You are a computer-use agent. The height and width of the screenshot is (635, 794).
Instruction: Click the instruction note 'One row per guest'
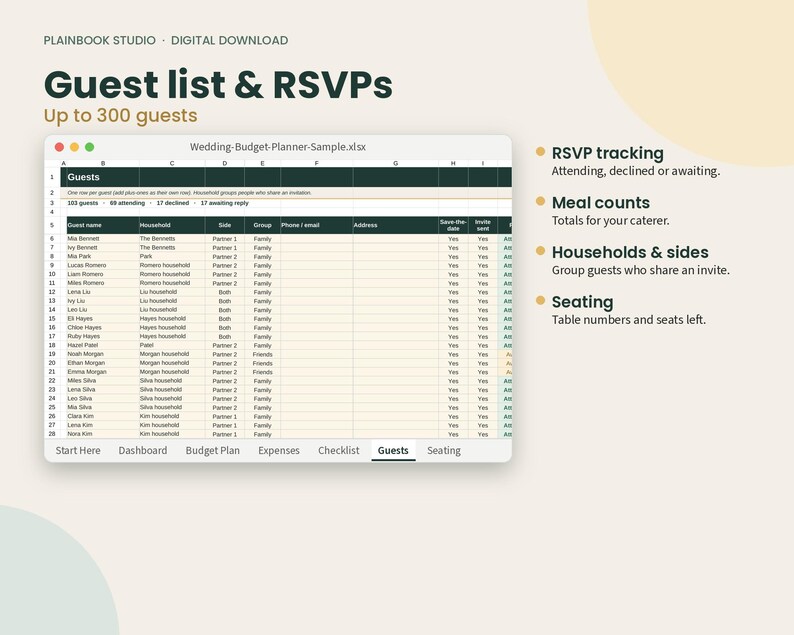[x=189, y=193]
